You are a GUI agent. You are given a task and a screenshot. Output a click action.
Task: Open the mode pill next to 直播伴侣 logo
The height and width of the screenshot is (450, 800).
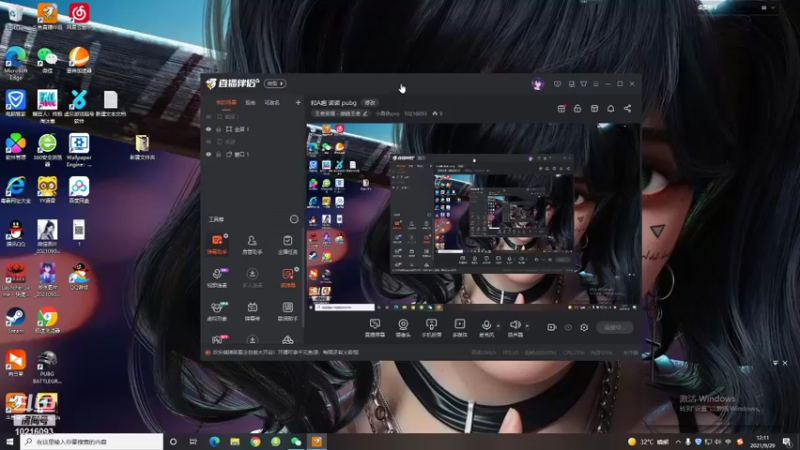coord(275,83)
